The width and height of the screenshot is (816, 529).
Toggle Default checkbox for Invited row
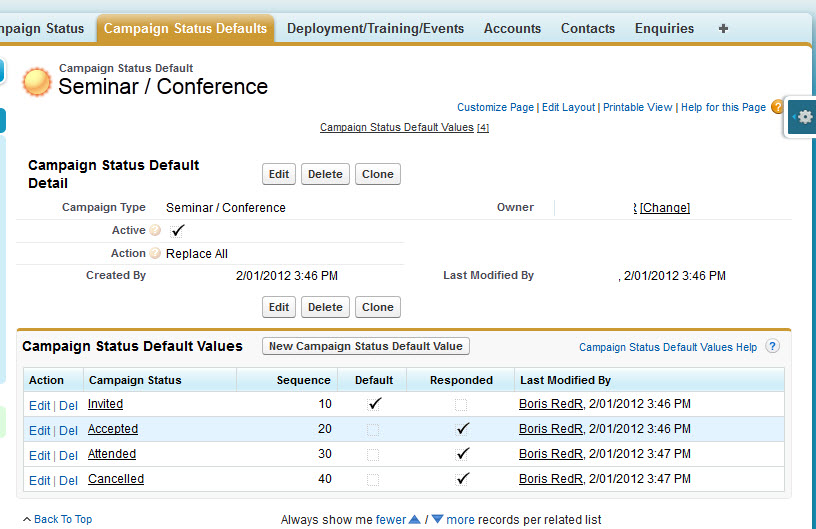(x=373, y=404)
